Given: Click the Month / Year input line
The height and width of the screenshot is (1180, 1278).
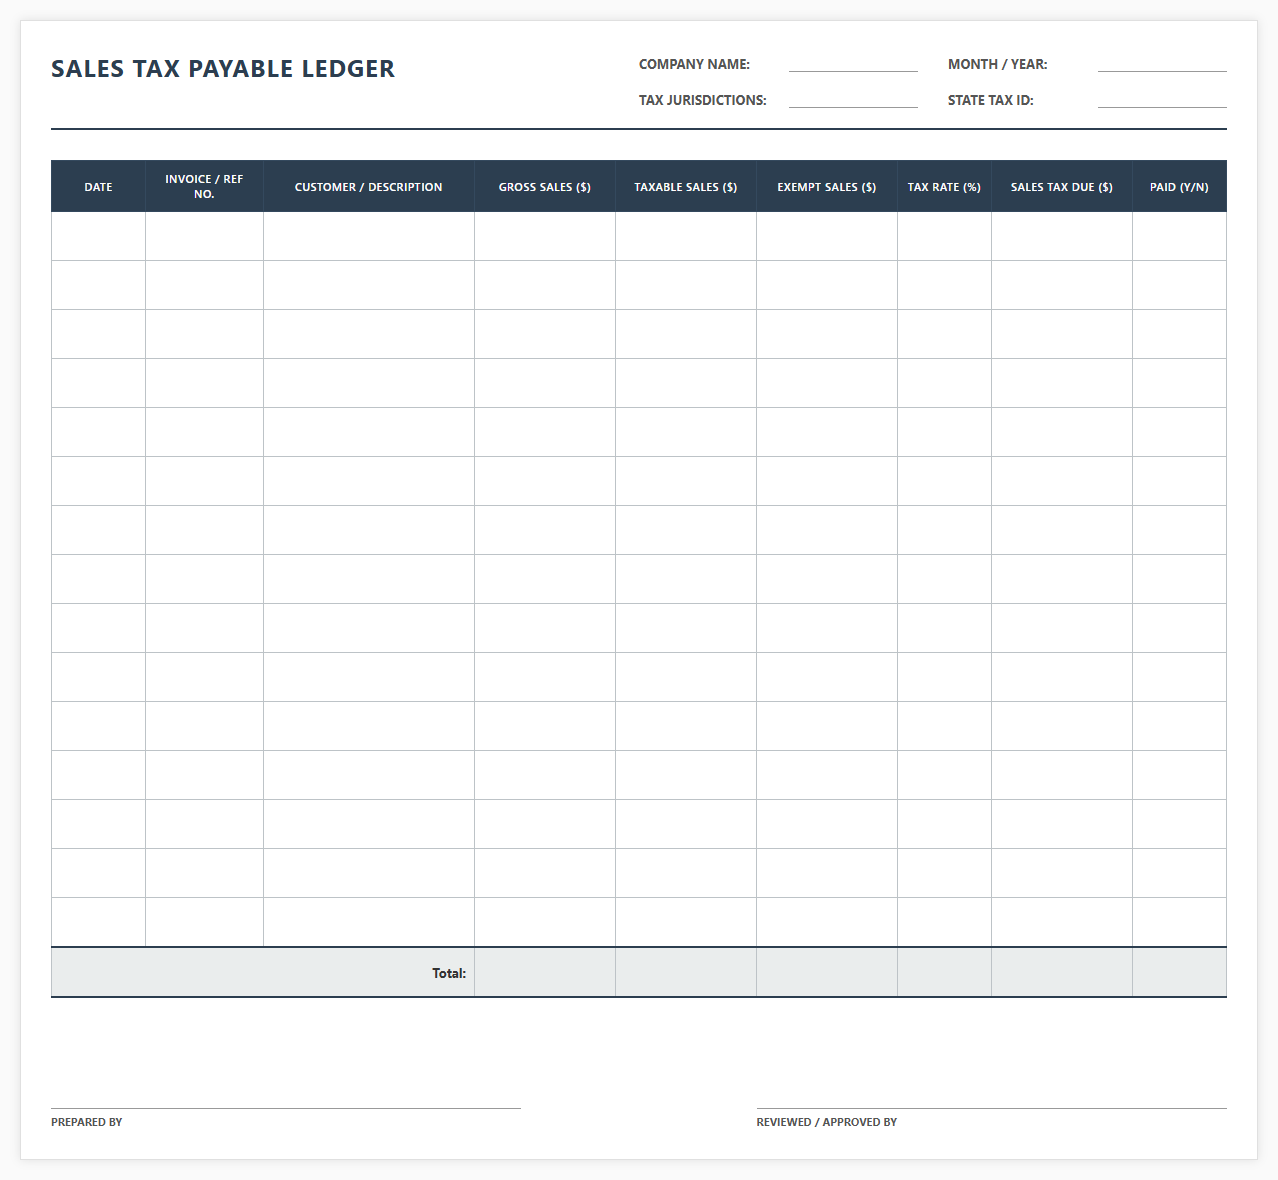Looking at the screenshot, I should (1162, 65).
